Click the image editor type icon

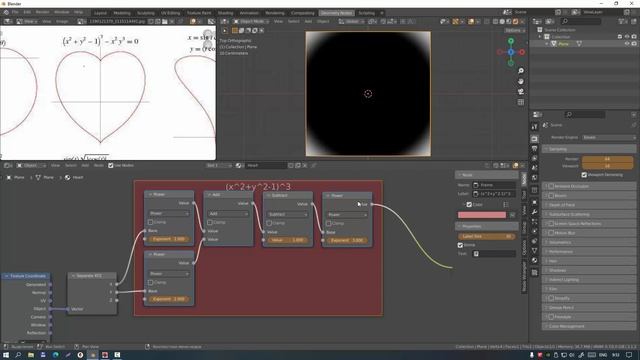9,21
